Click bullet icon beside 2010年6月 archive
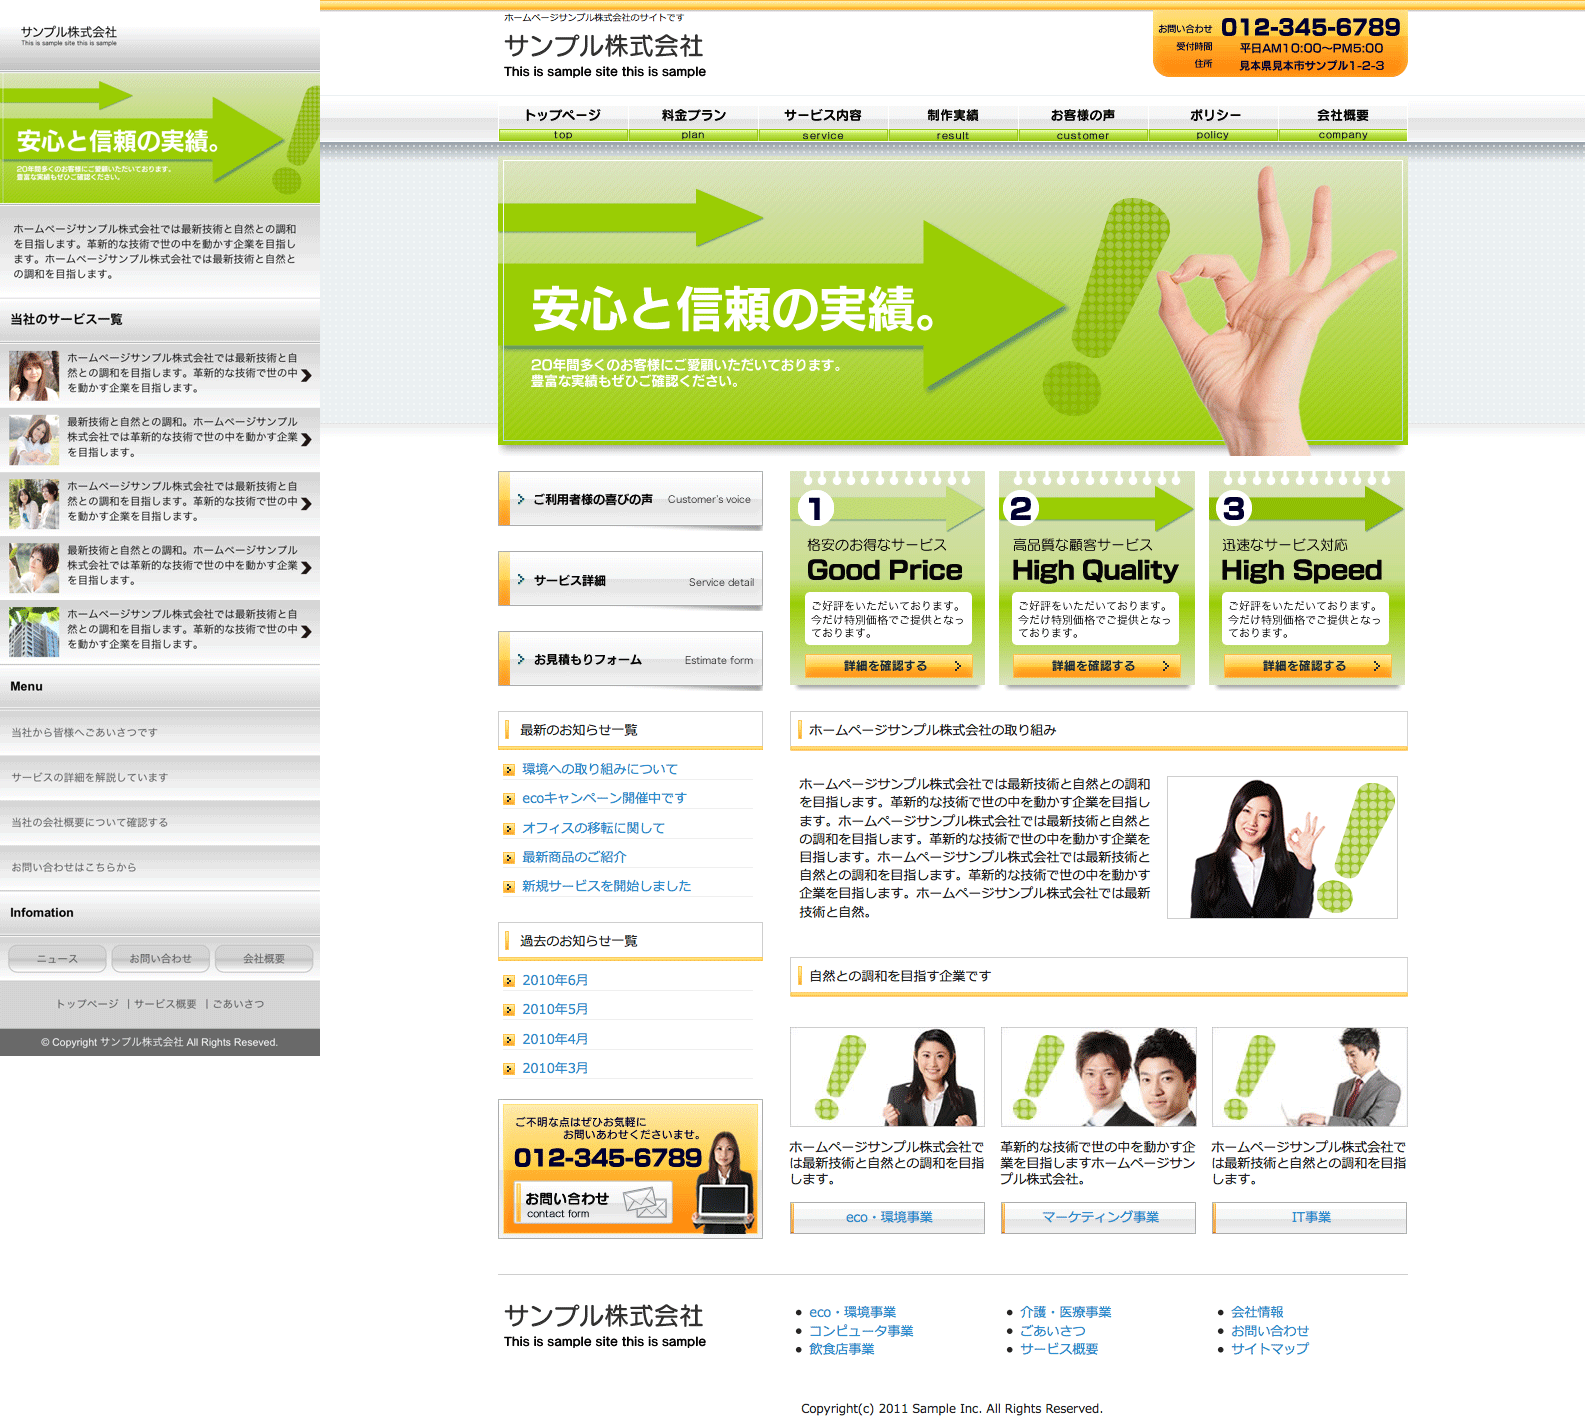Viewport: 1585px width, 1421px height. point(509,981)
